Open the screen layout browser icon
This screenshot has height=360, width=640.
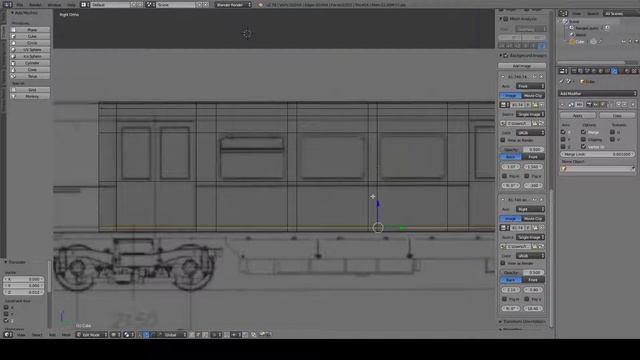(x=85, y=4)
